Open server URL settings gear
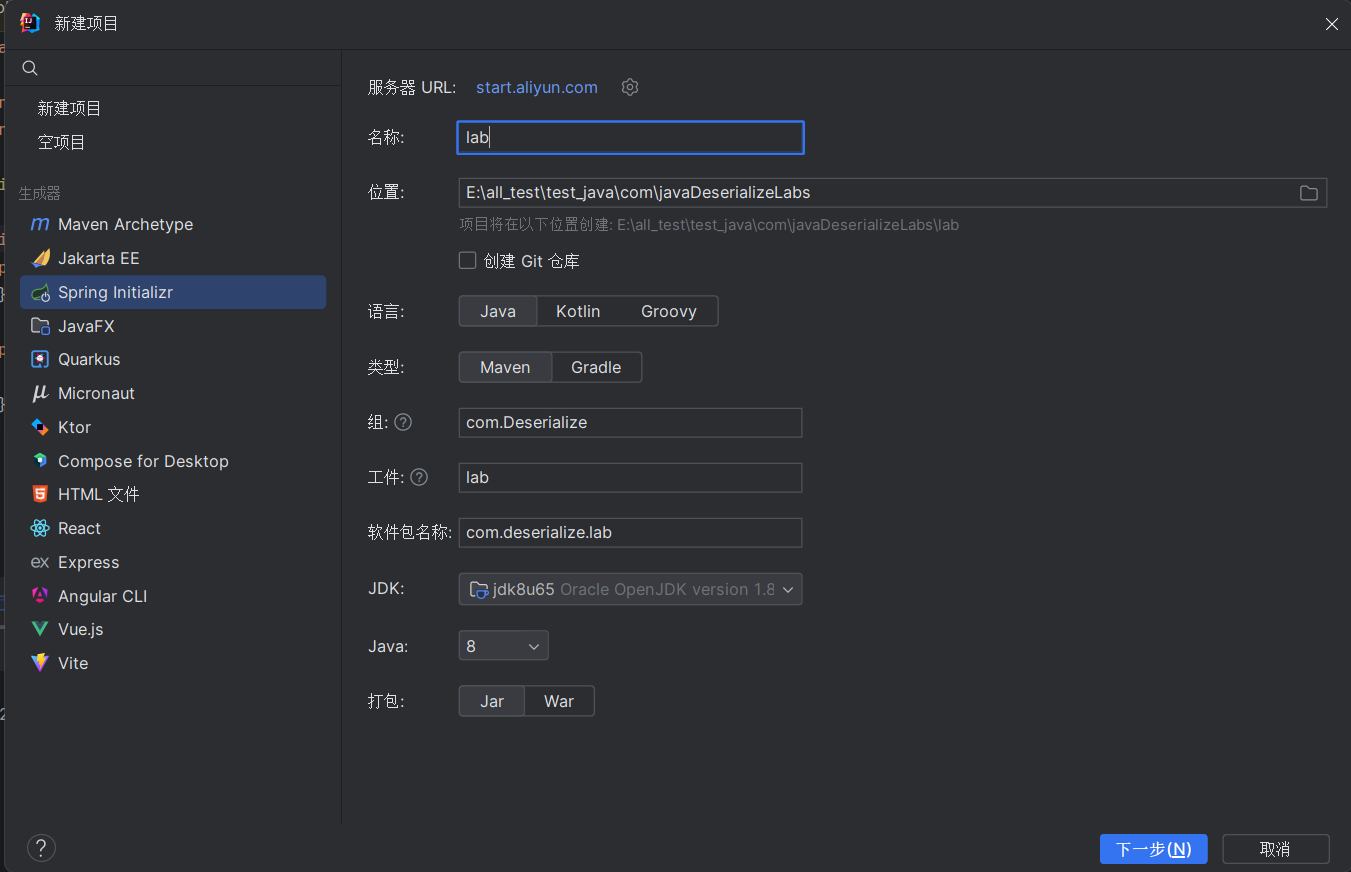 coord(630,87)
